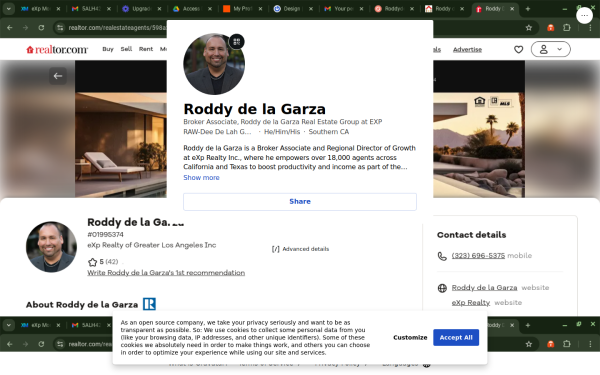Open the Rent menu
600x375 pixels.
pos(146,49)
